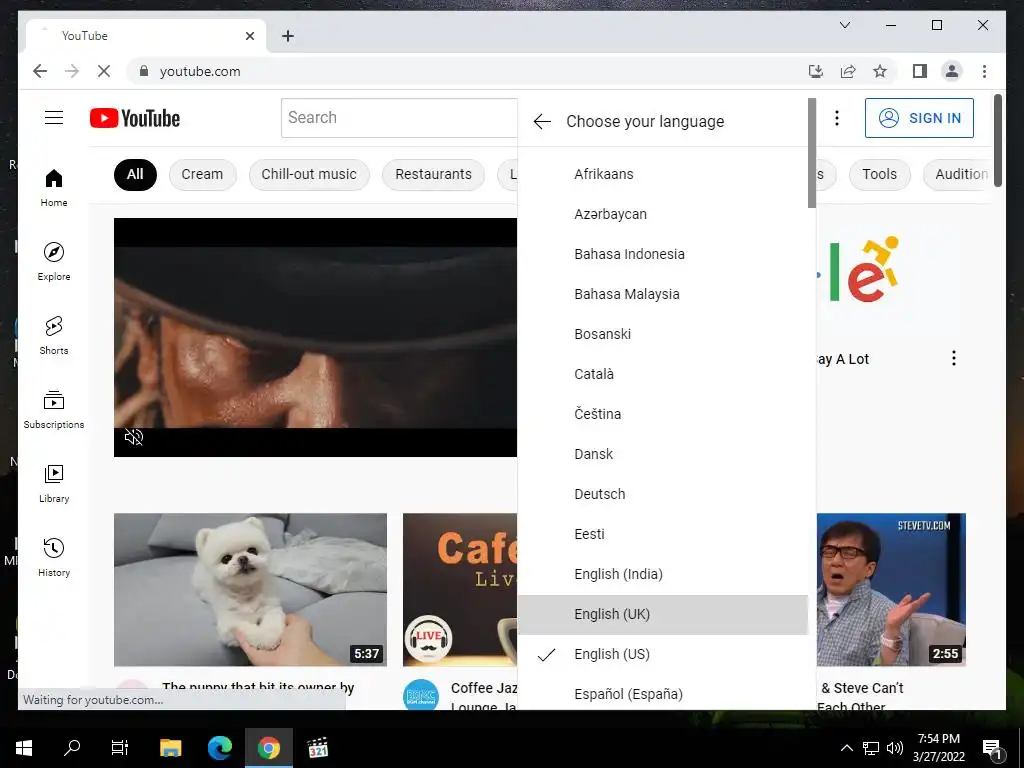Choose Bahasa Malaysia language

[x=663, y=294]
